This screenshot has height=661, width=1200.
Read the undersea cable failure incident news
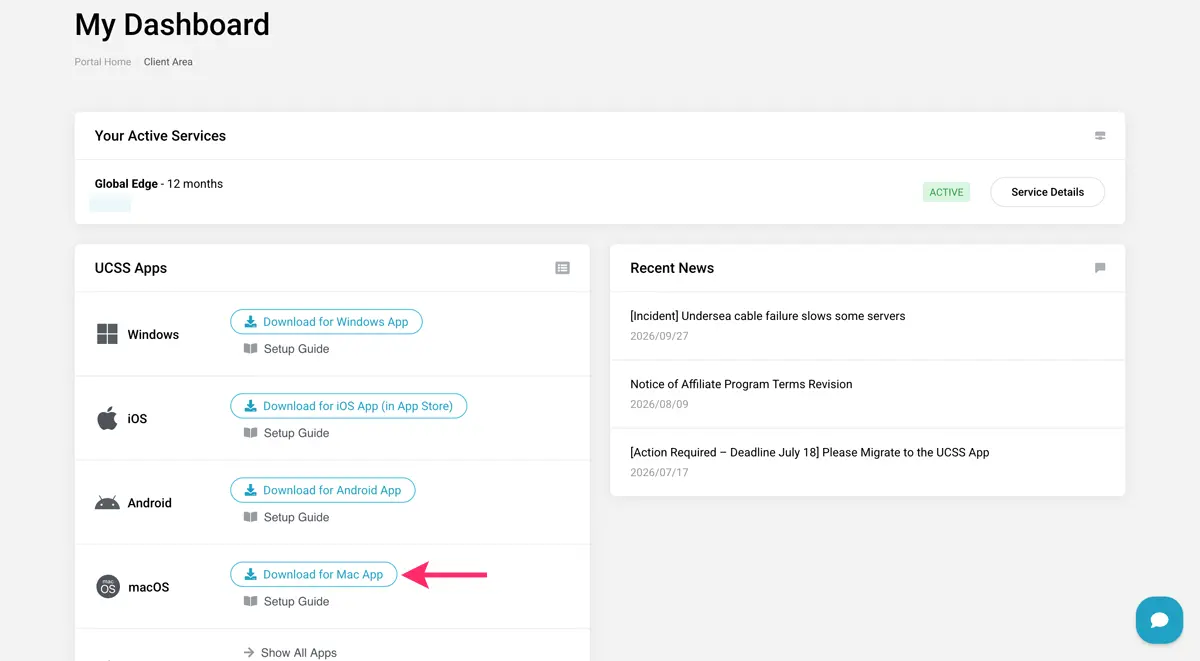pyautogui.click(x=768, y=316)
